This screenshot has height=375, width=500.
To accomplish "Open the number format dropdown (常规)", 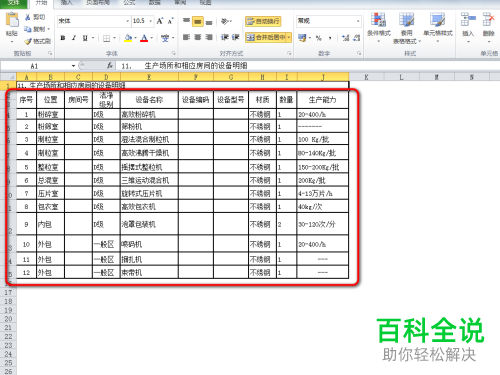I will pyautogui.click(x=358, y=21).
